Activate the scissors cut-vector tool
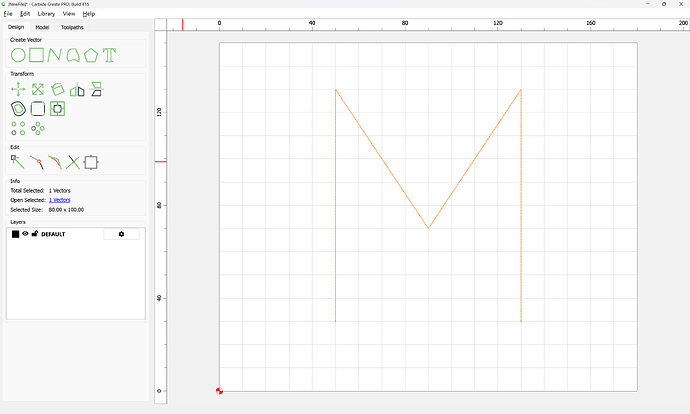This screenshot has width=690, height=414. coord(73,162)
